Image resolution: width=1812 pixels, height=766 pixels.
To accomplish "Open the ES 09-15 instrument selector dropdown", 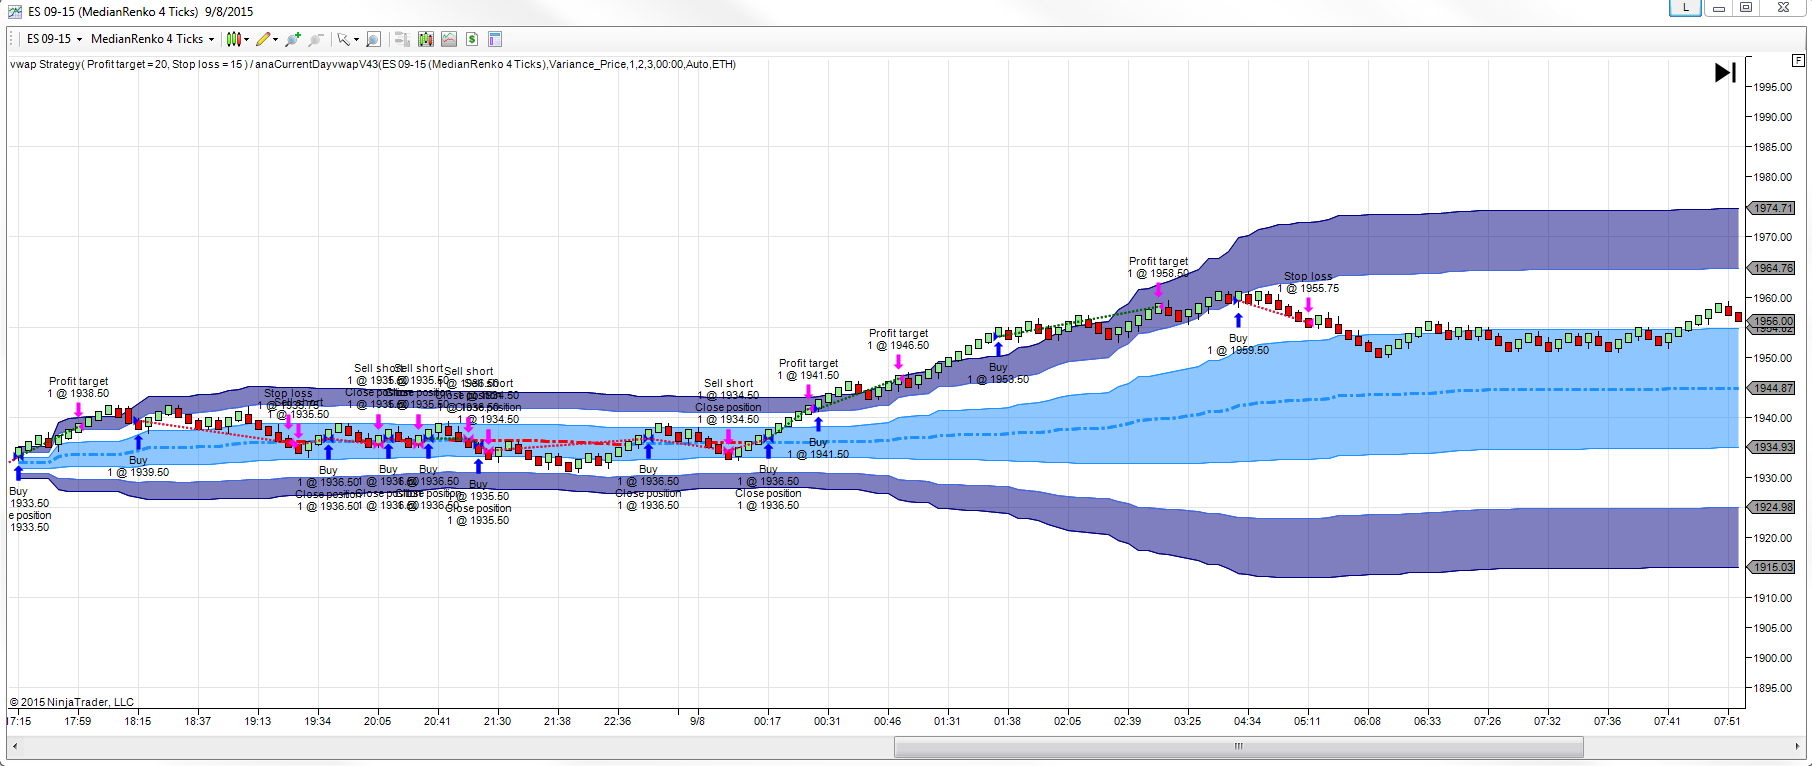I will [54, 39].
